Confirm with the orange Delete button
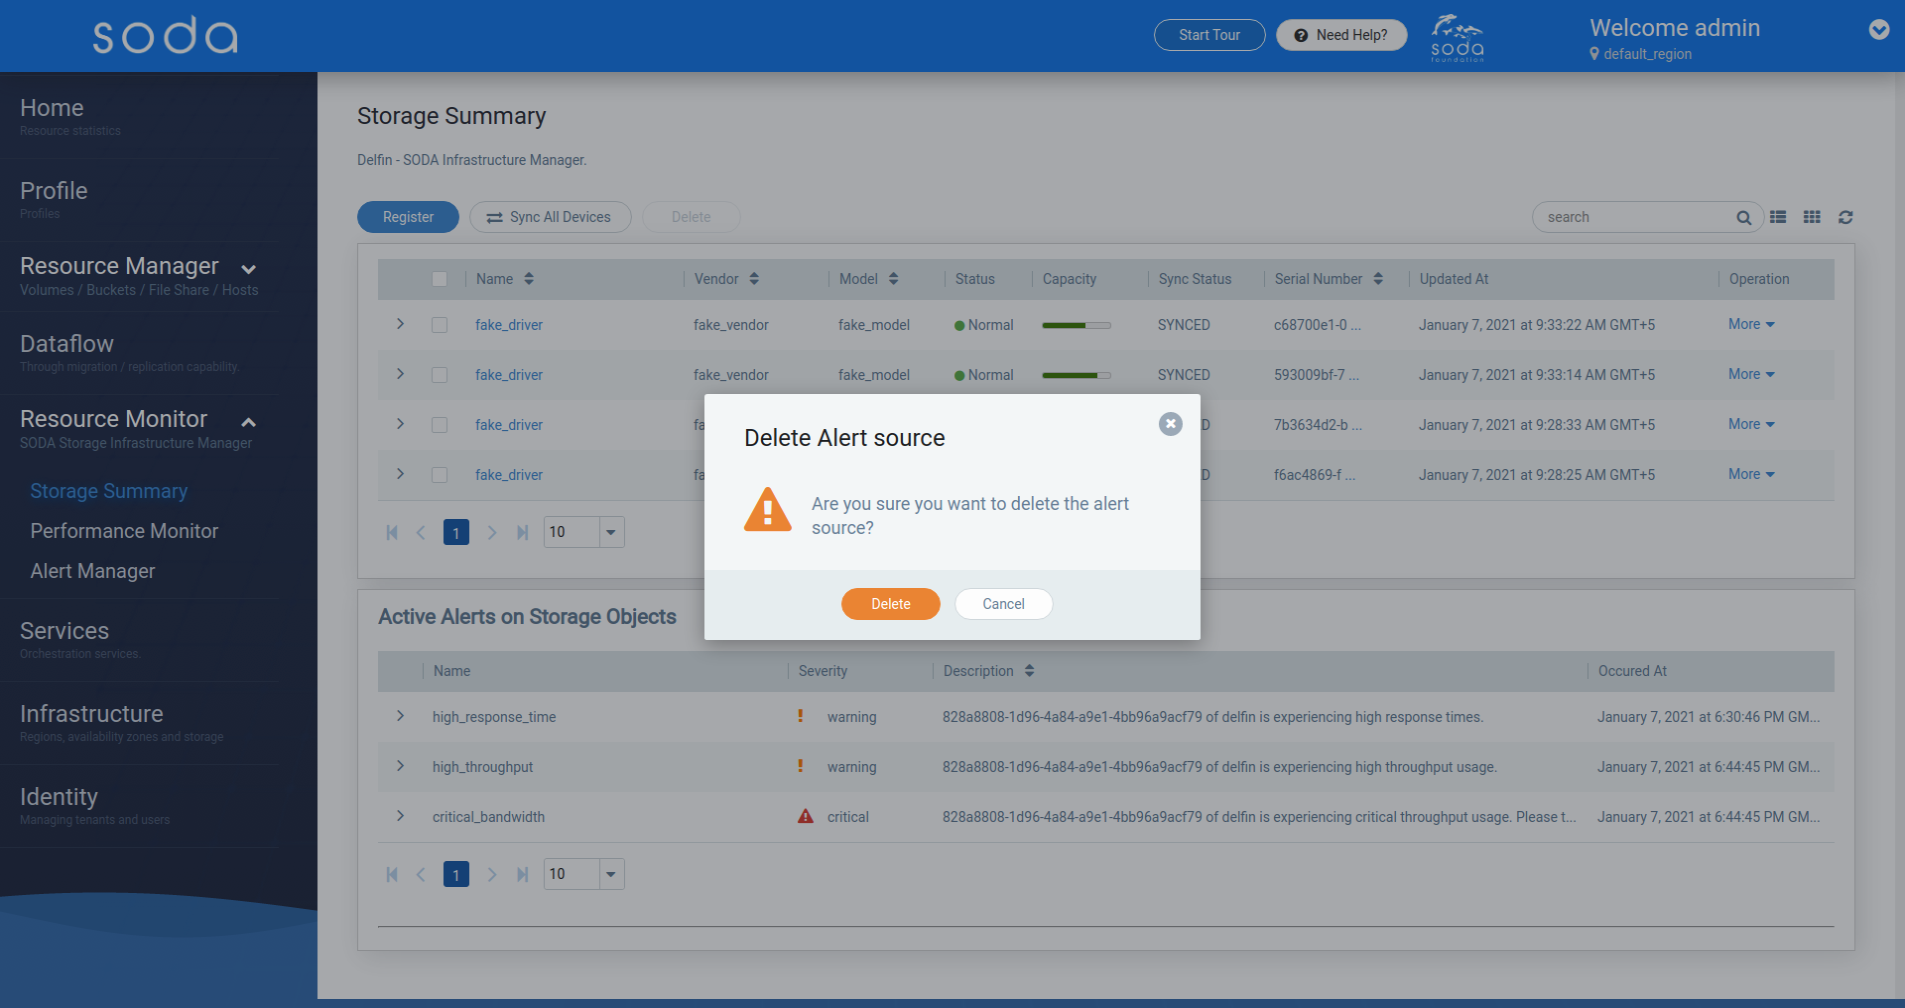 tap(890, 604)
